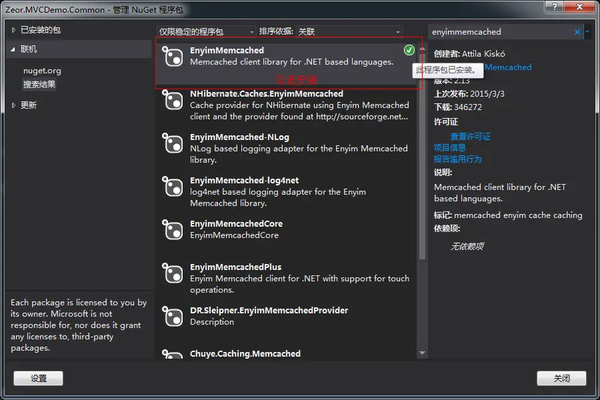Click the green installed checkmark on EnyimMemcached
Viewport: 600px width, 400px height.
(409, 50)
